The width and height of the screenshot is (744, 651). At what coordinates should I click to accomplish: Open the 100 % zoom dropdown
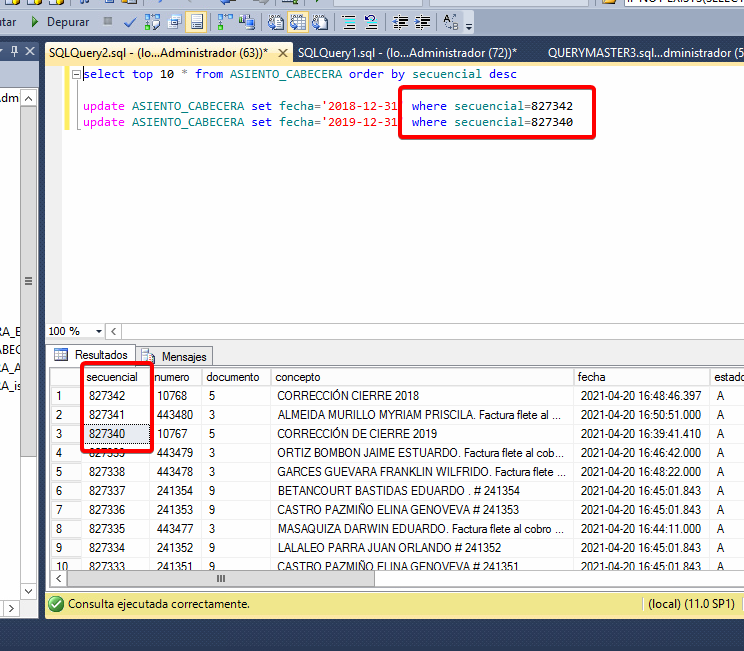point(99,331)
